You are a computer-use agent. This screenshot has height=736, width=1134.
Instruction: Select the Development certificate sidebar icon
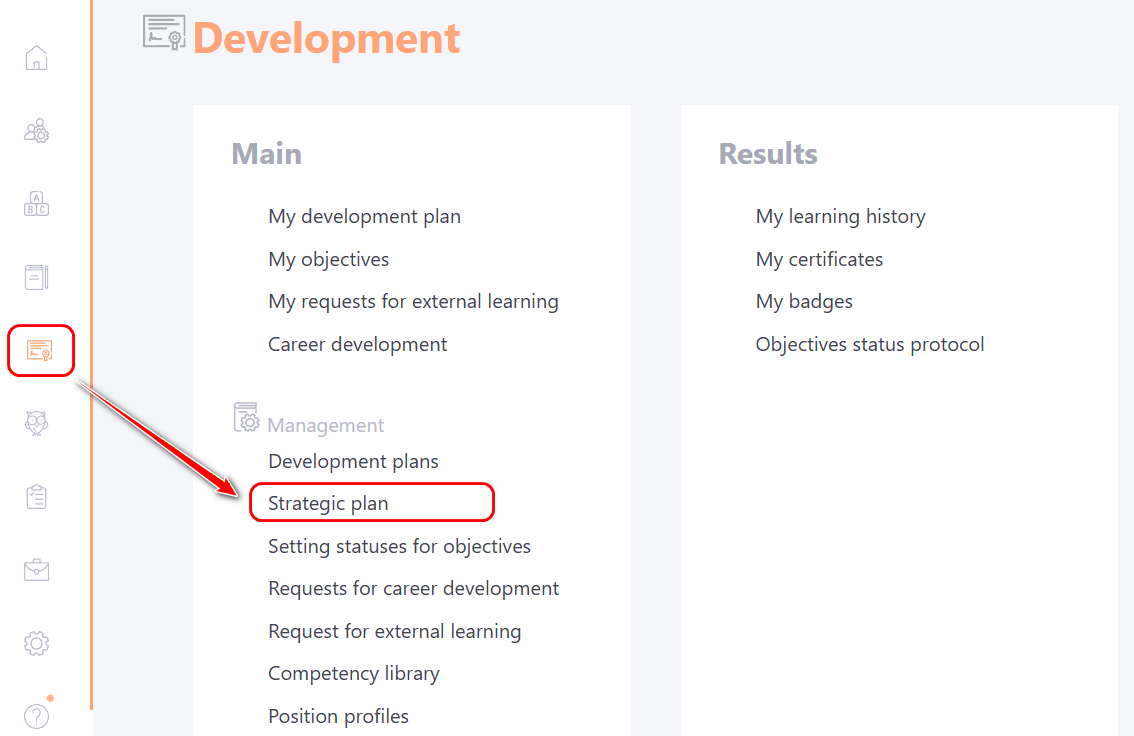click(40, 351)
